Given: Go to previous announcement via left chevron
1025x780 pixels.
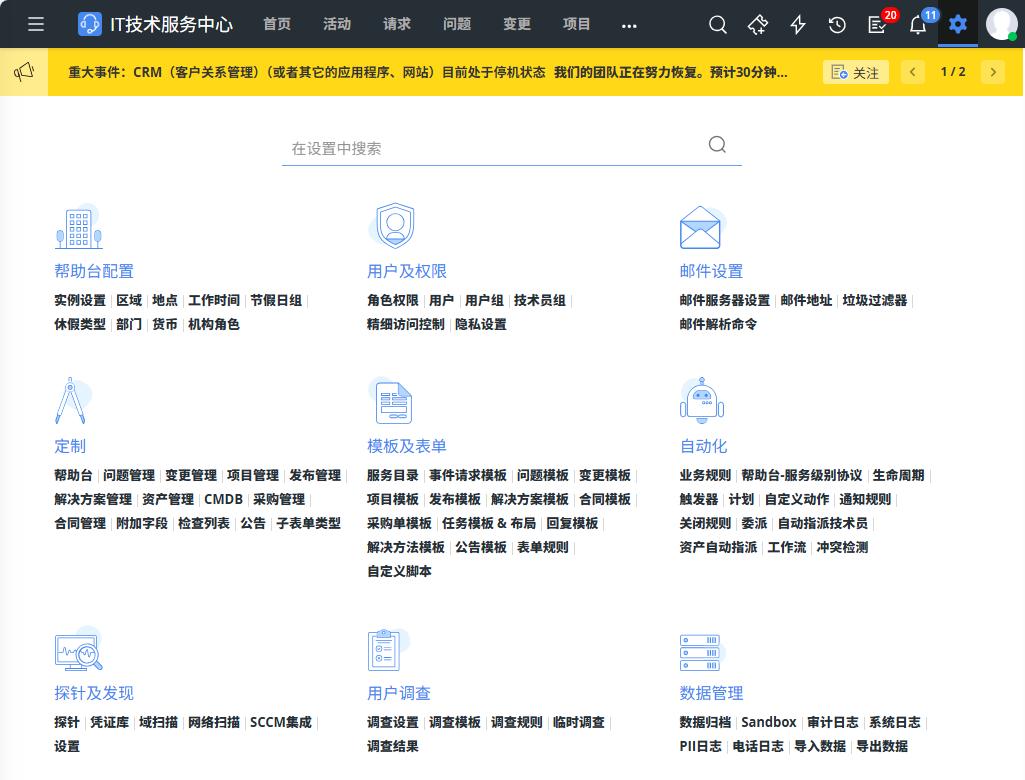Looking at the screenshot, I should coord(912,72).
